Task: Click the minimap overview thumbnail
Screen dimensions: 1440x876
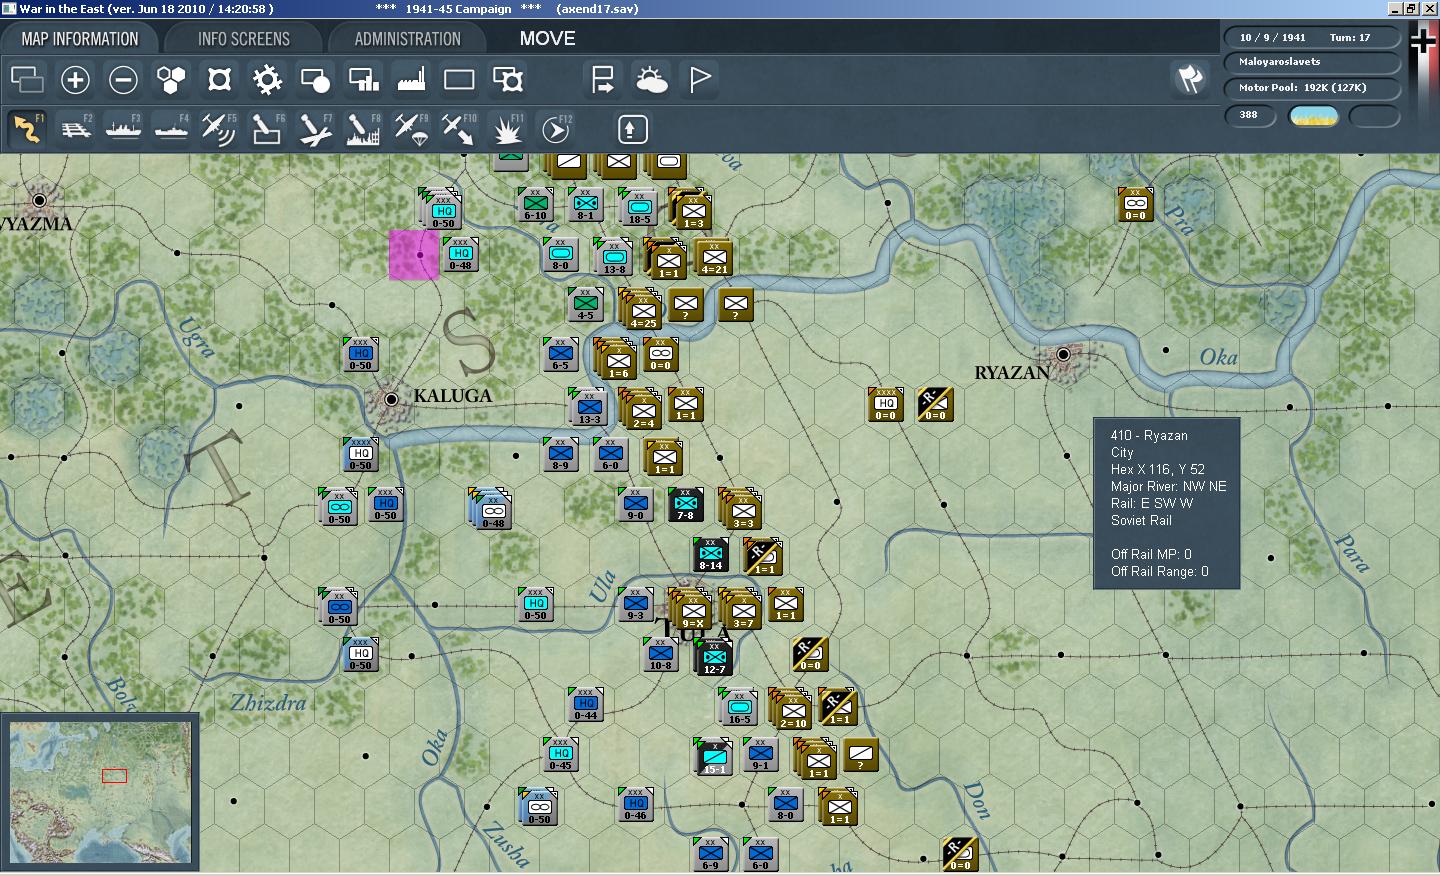Action: [x=100, y=792]
